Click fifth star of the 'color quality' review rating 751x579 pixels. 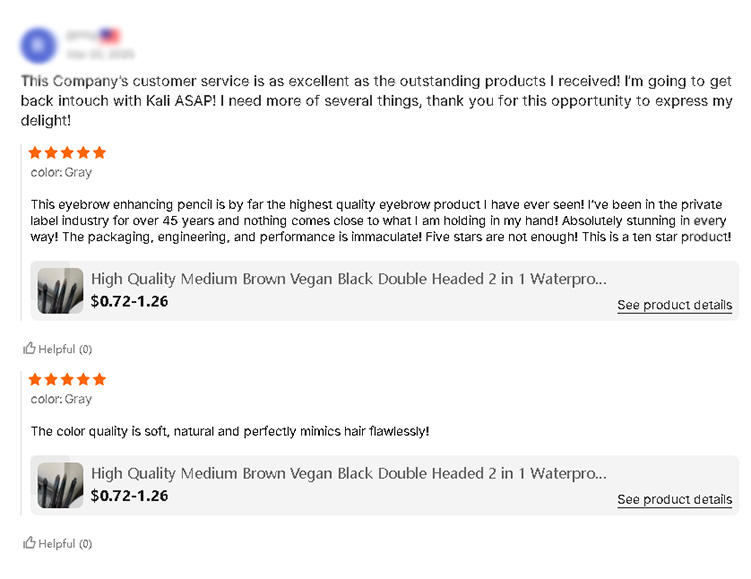click(x=98, y=380)
